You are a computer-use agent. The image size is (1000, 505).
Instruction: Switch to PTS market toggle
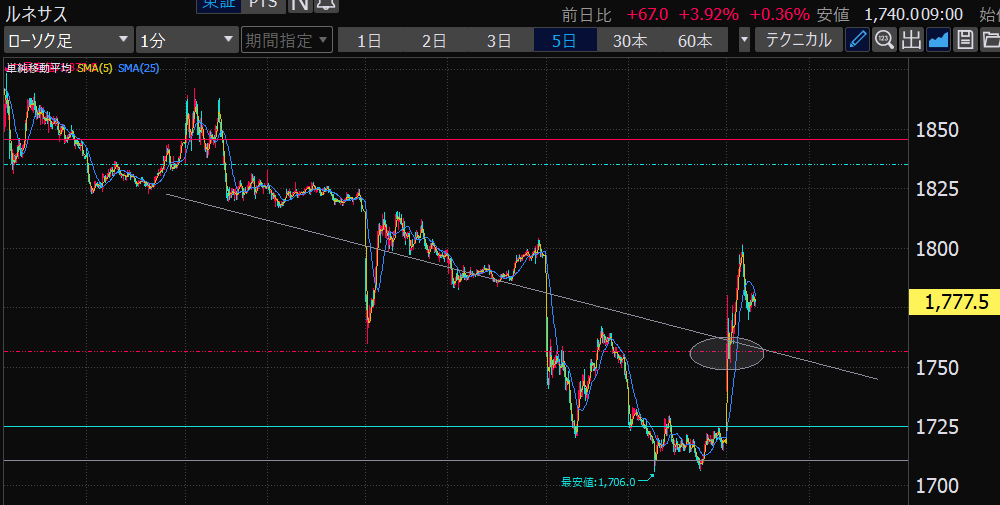pyautogui.click(x=264, y=5)
